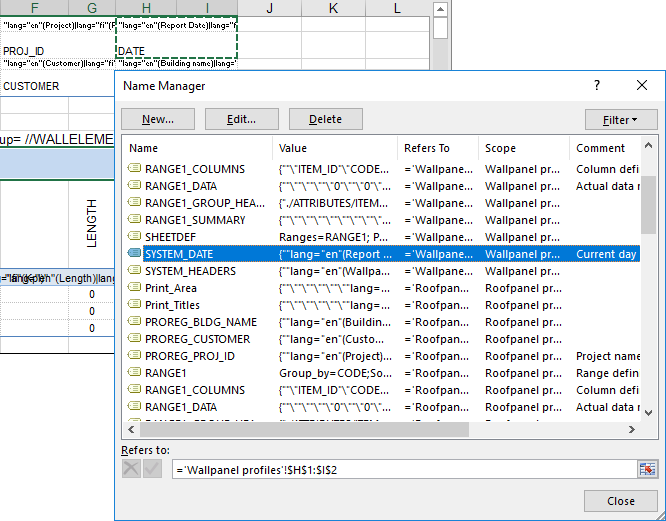The image size is (666, 521).
Task: Click the name icon beside RANGE1_SUMMARY
Action: (135, 220)
